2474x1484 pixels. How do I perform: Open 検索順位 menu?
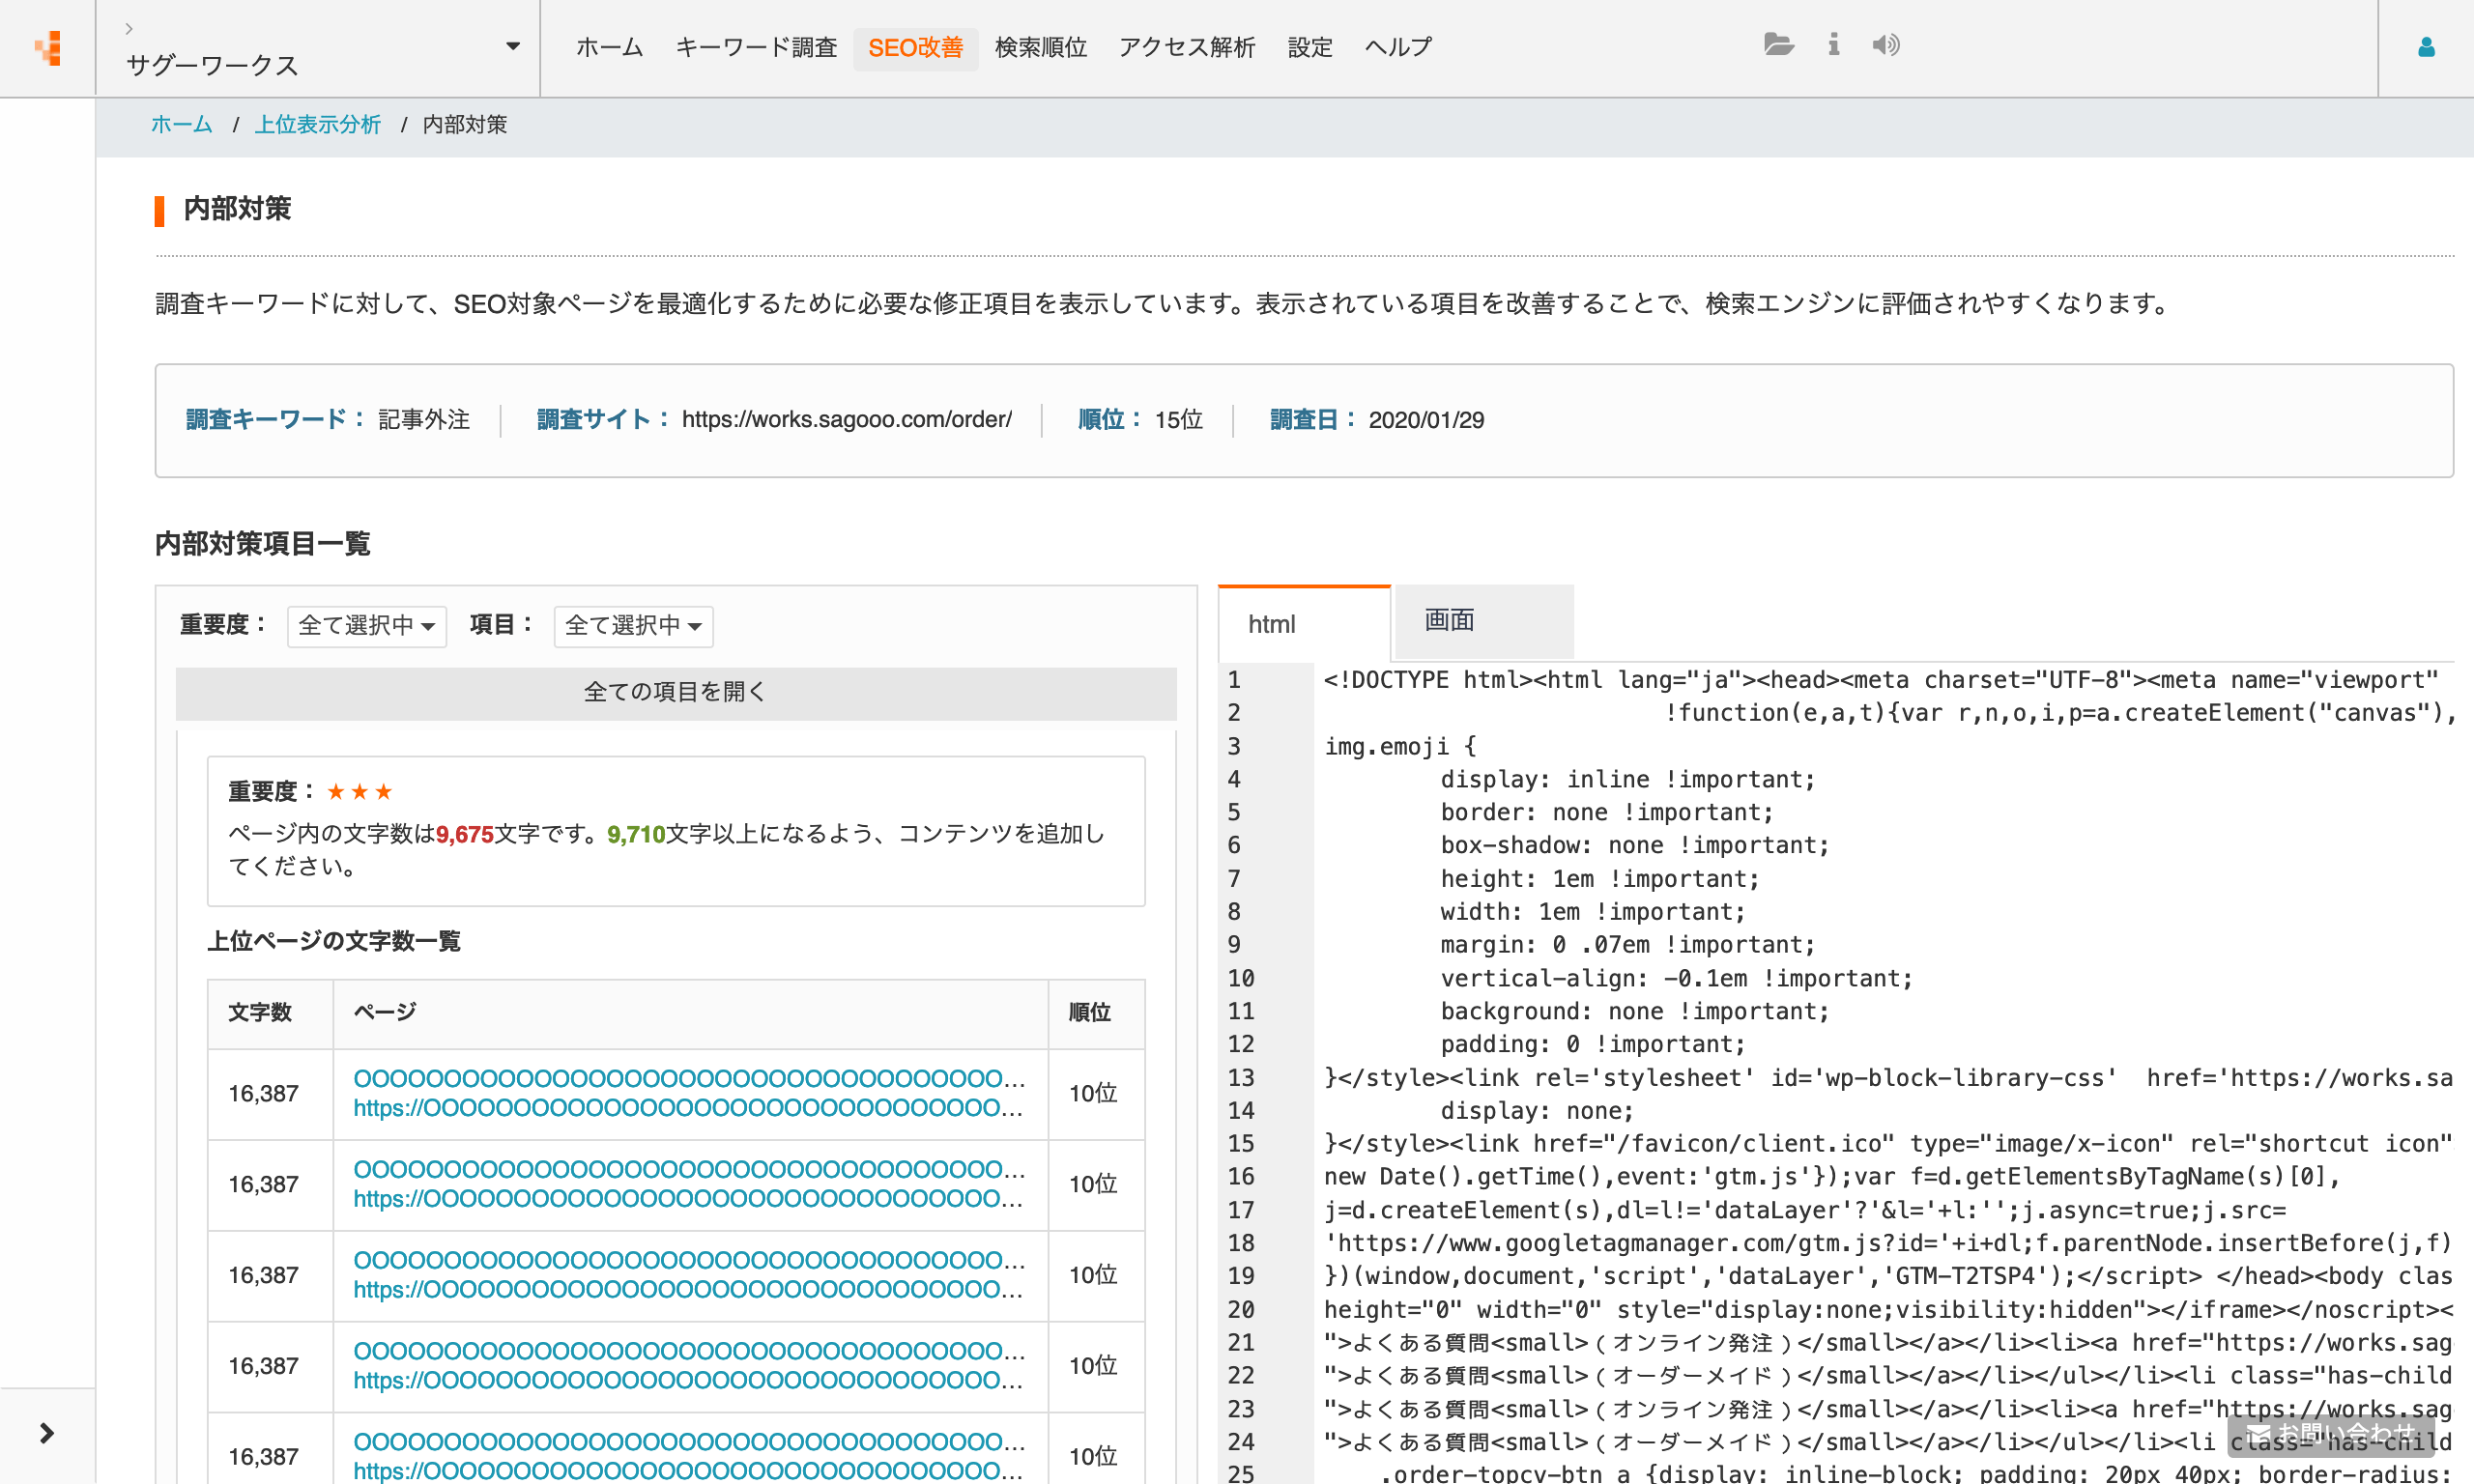coord(1040,47)
